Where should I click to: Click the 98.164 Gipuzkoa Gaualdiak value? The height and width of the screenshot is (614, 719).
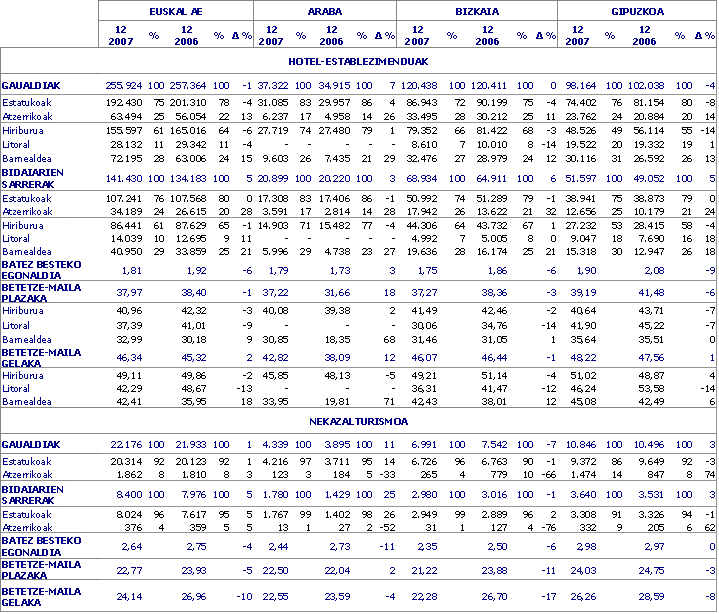click(591, 85)
